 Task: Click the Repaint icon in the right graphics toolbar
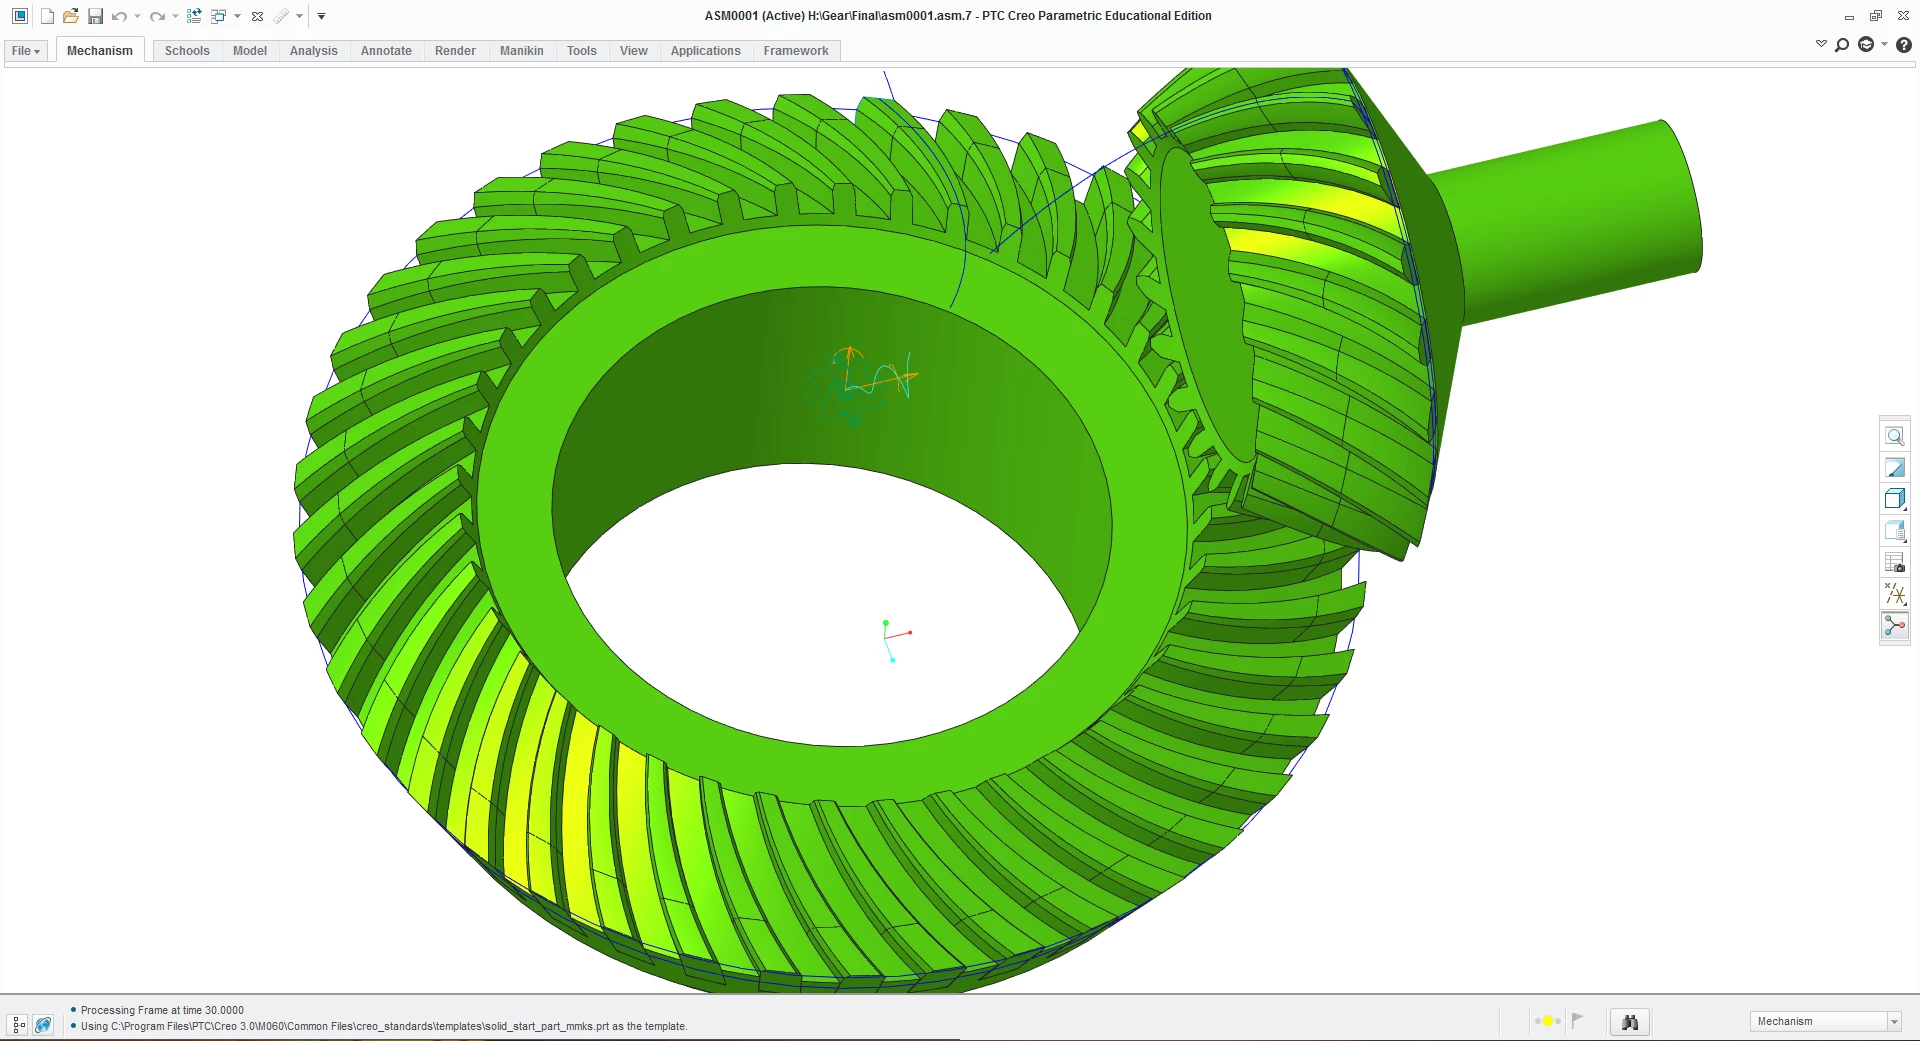coord(1895,467)
